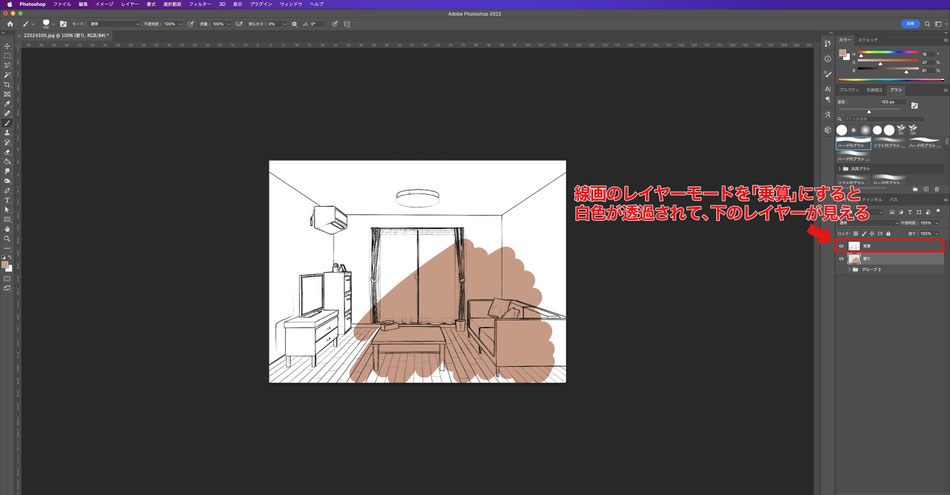Open the brush preset picker arrow
The height and width of the screenshot is (495, 950).
(54, 24)
